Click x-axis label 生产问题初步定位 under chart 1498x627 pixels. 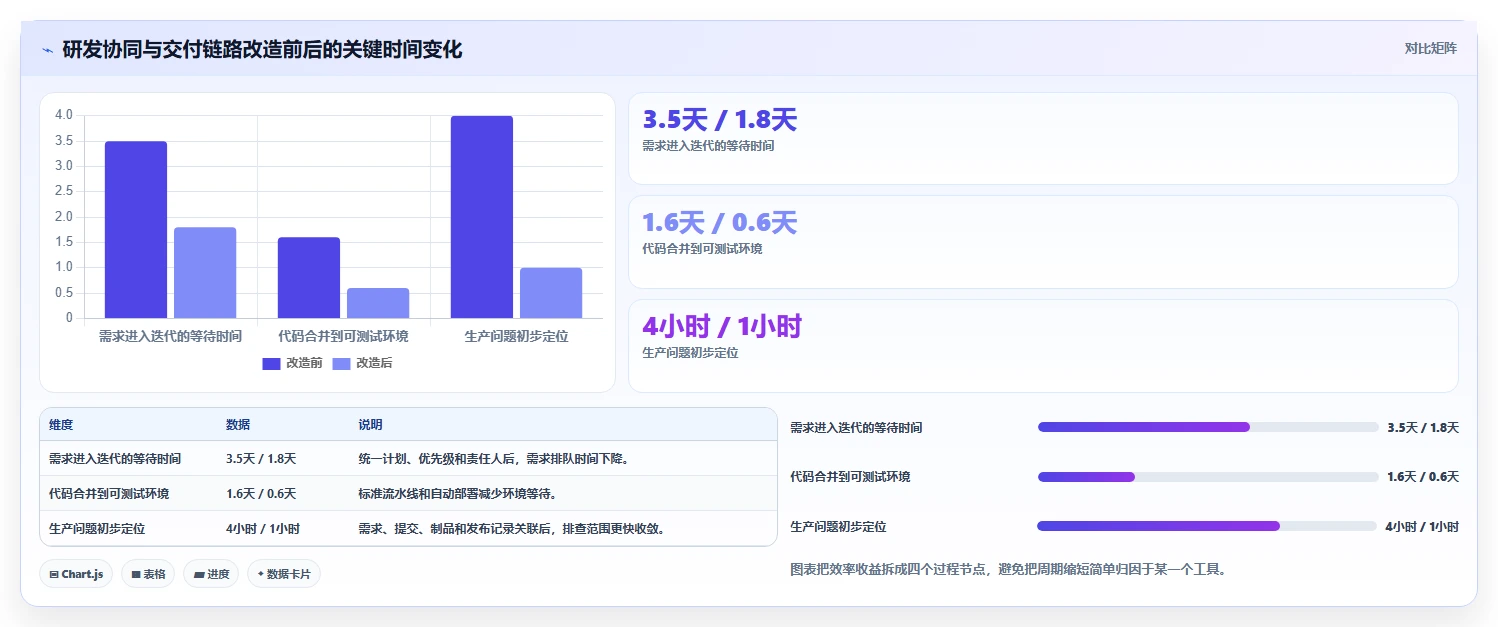click(x=517, y=337)
